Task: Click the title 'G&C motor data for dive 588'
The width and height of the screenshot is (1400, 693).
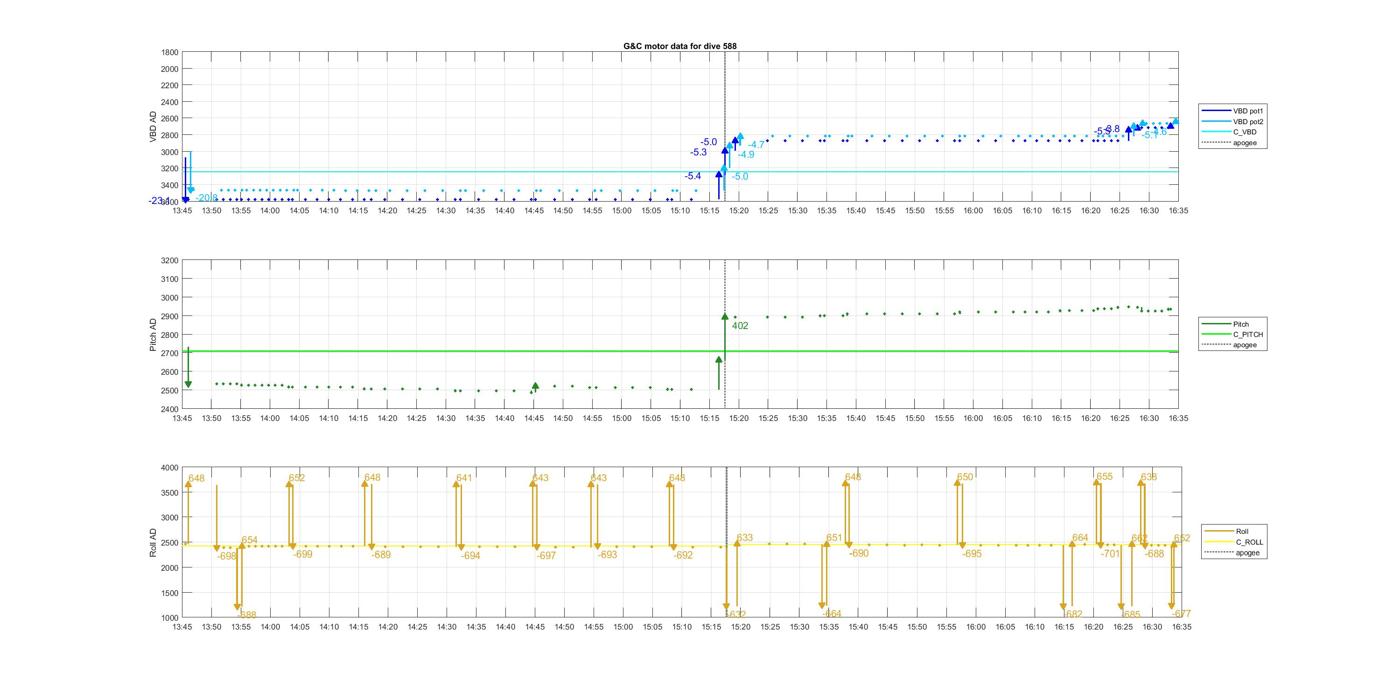Action: [x=680, y=46]
